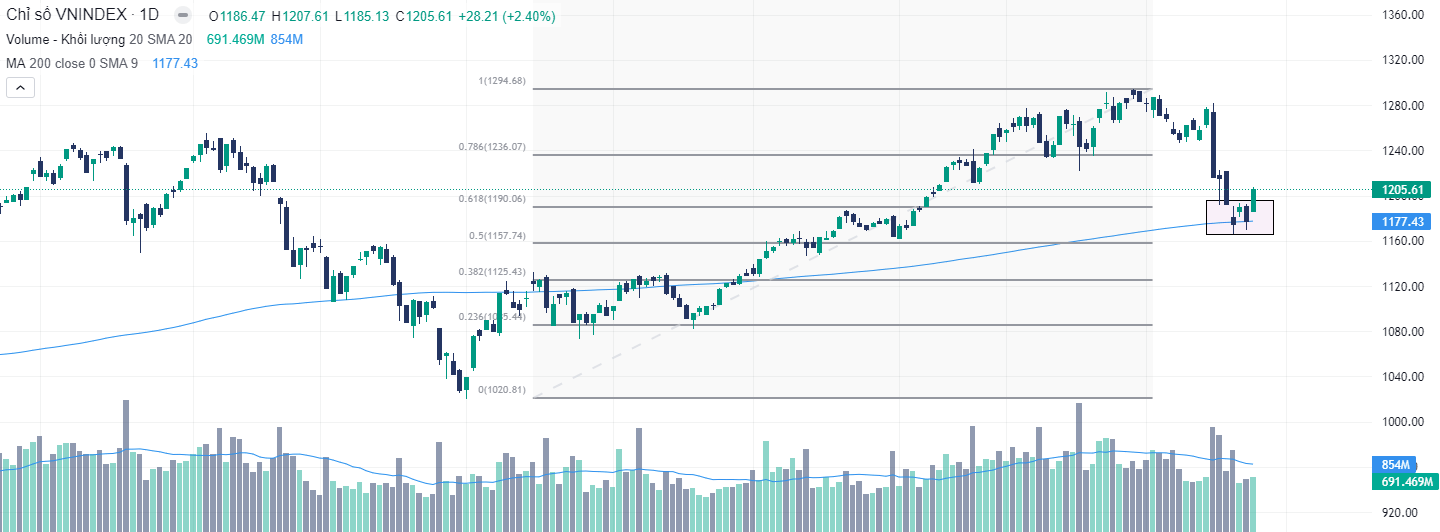Click the 1000.00 mark on price axis
This screenshot has height=532, width=1440.
(x=1401, y=422)
